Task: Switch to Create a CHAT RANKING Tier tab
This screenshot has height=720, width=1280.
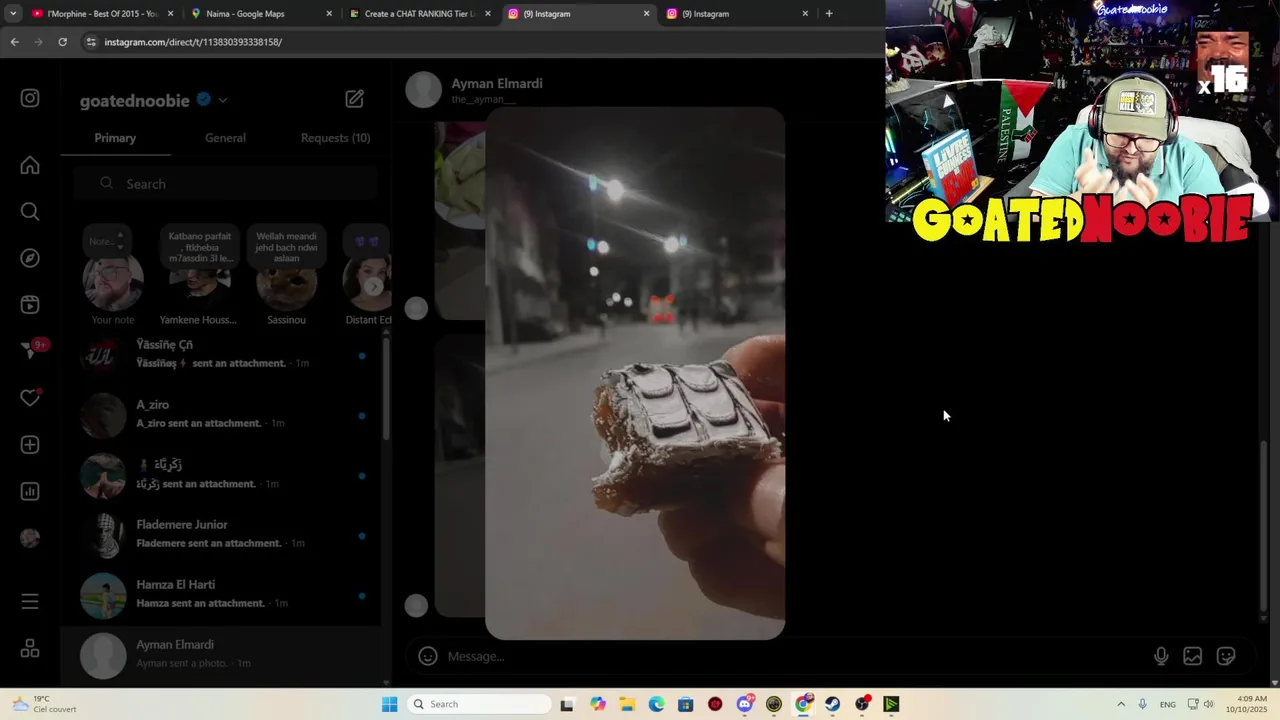Action: pos(419,14)
